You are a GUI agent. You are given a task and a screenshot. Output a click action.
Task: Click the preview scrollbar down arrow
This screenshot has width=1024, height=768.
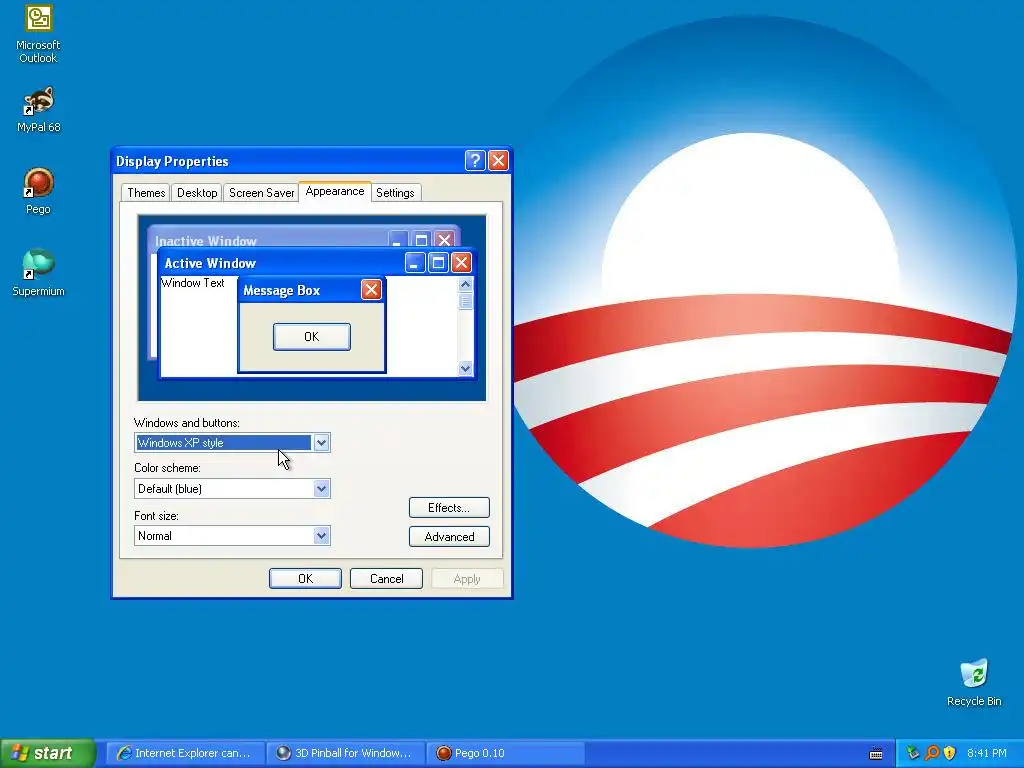(x=465, y=368)
